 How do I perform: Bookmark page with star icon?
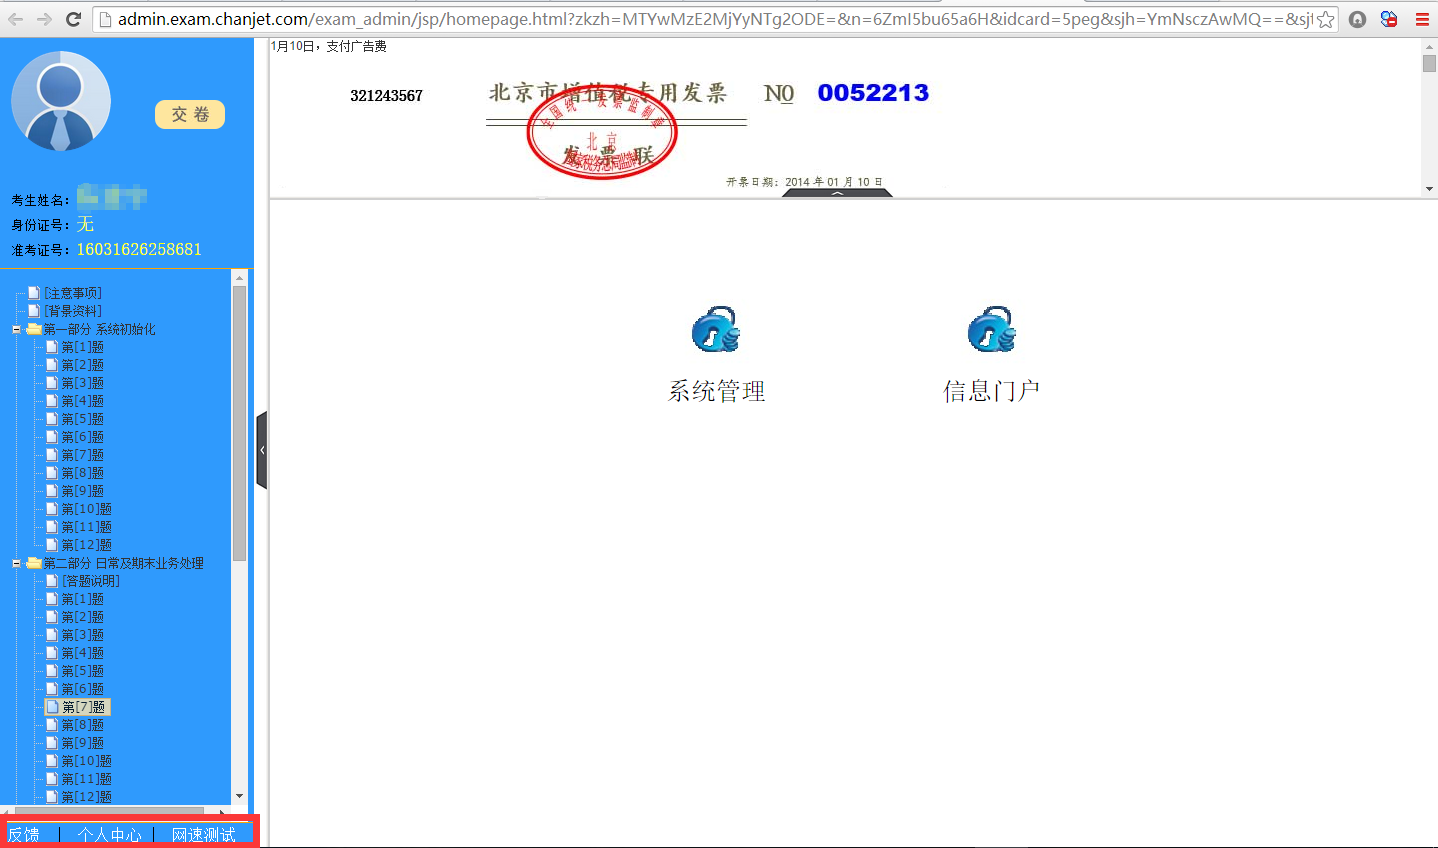pyautogui.click(x=1325, y=19)
